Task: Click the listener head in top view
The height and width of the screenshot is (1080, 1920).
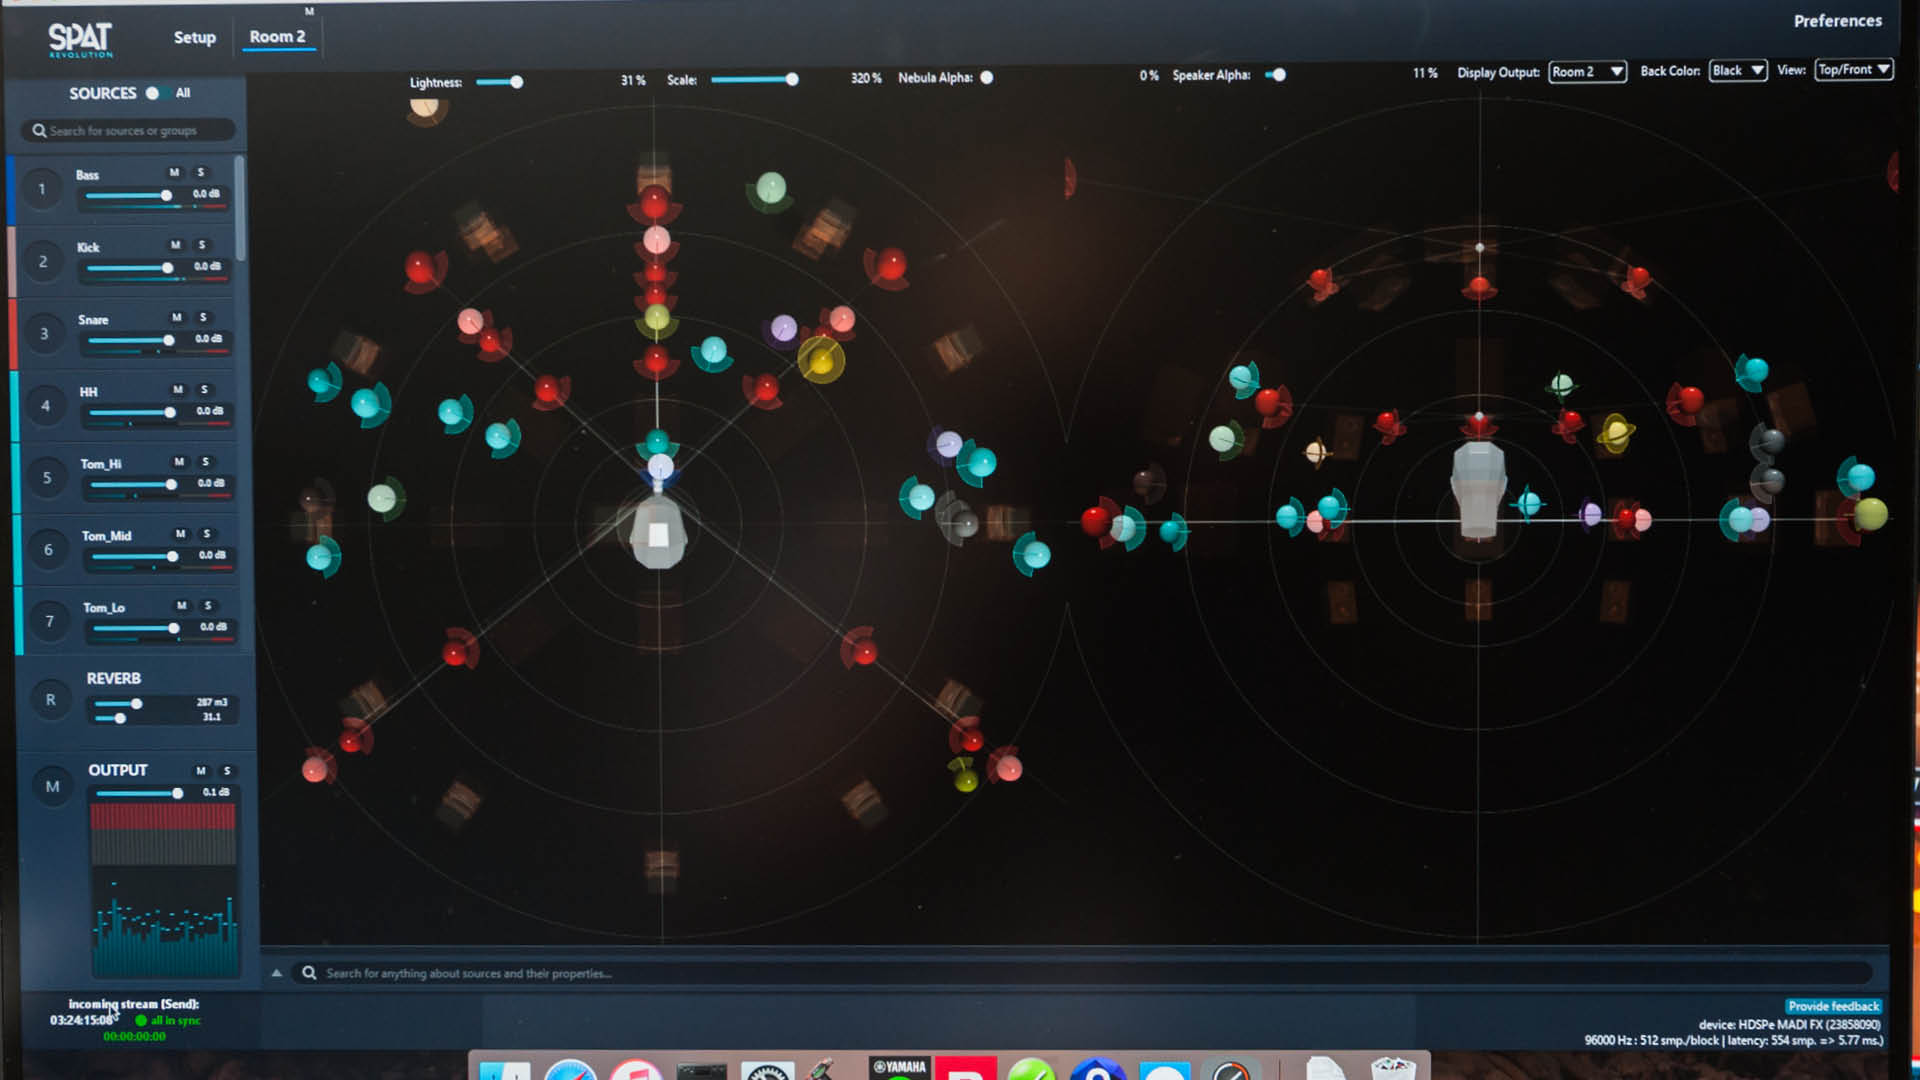Action: pos(658,534)
